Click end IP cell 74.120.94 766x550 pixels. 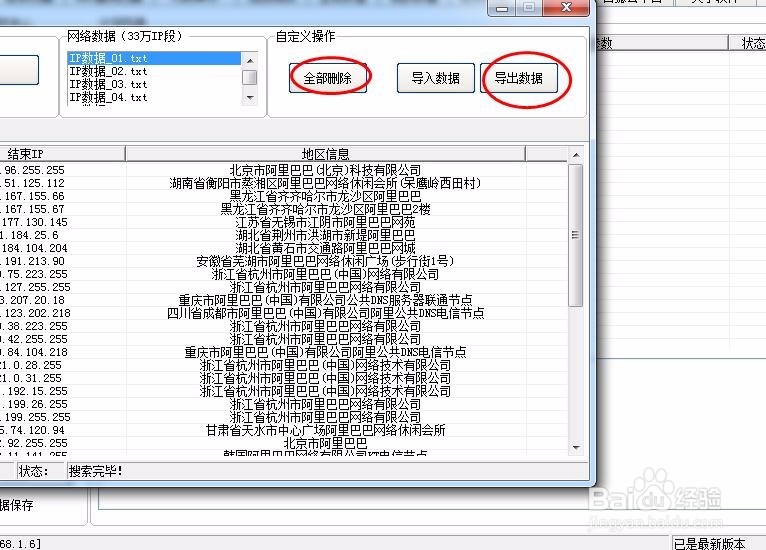pos(32,430)
